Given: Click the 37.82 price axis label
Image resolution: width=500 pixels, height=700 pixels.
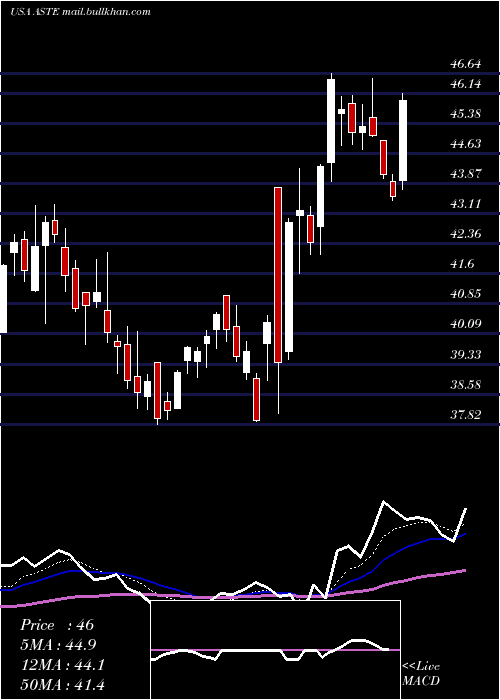Looking at the screenshot, I should coord(466,415).
